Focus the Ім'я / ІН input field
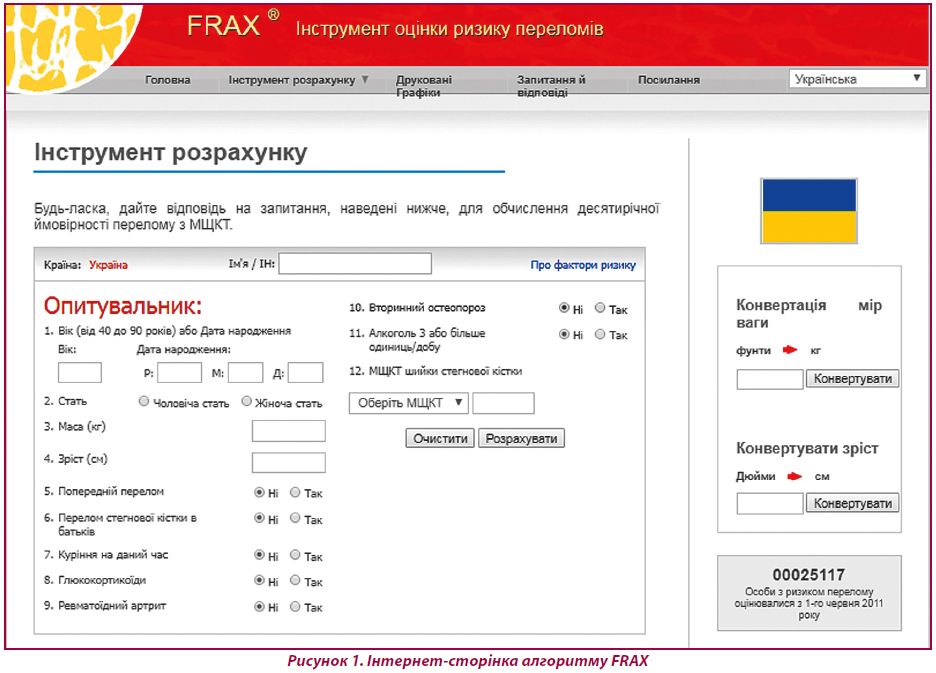Screen dimensions: 936x673 (355, 263)
